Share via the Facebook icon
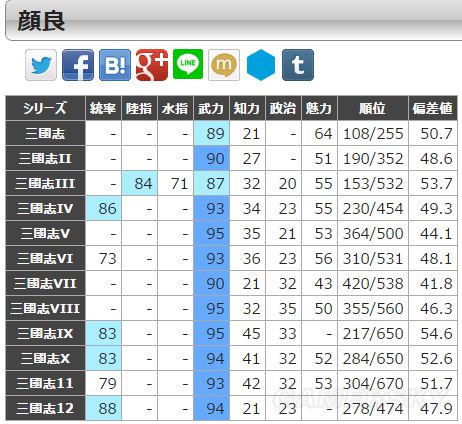 [x=78, y=65]
